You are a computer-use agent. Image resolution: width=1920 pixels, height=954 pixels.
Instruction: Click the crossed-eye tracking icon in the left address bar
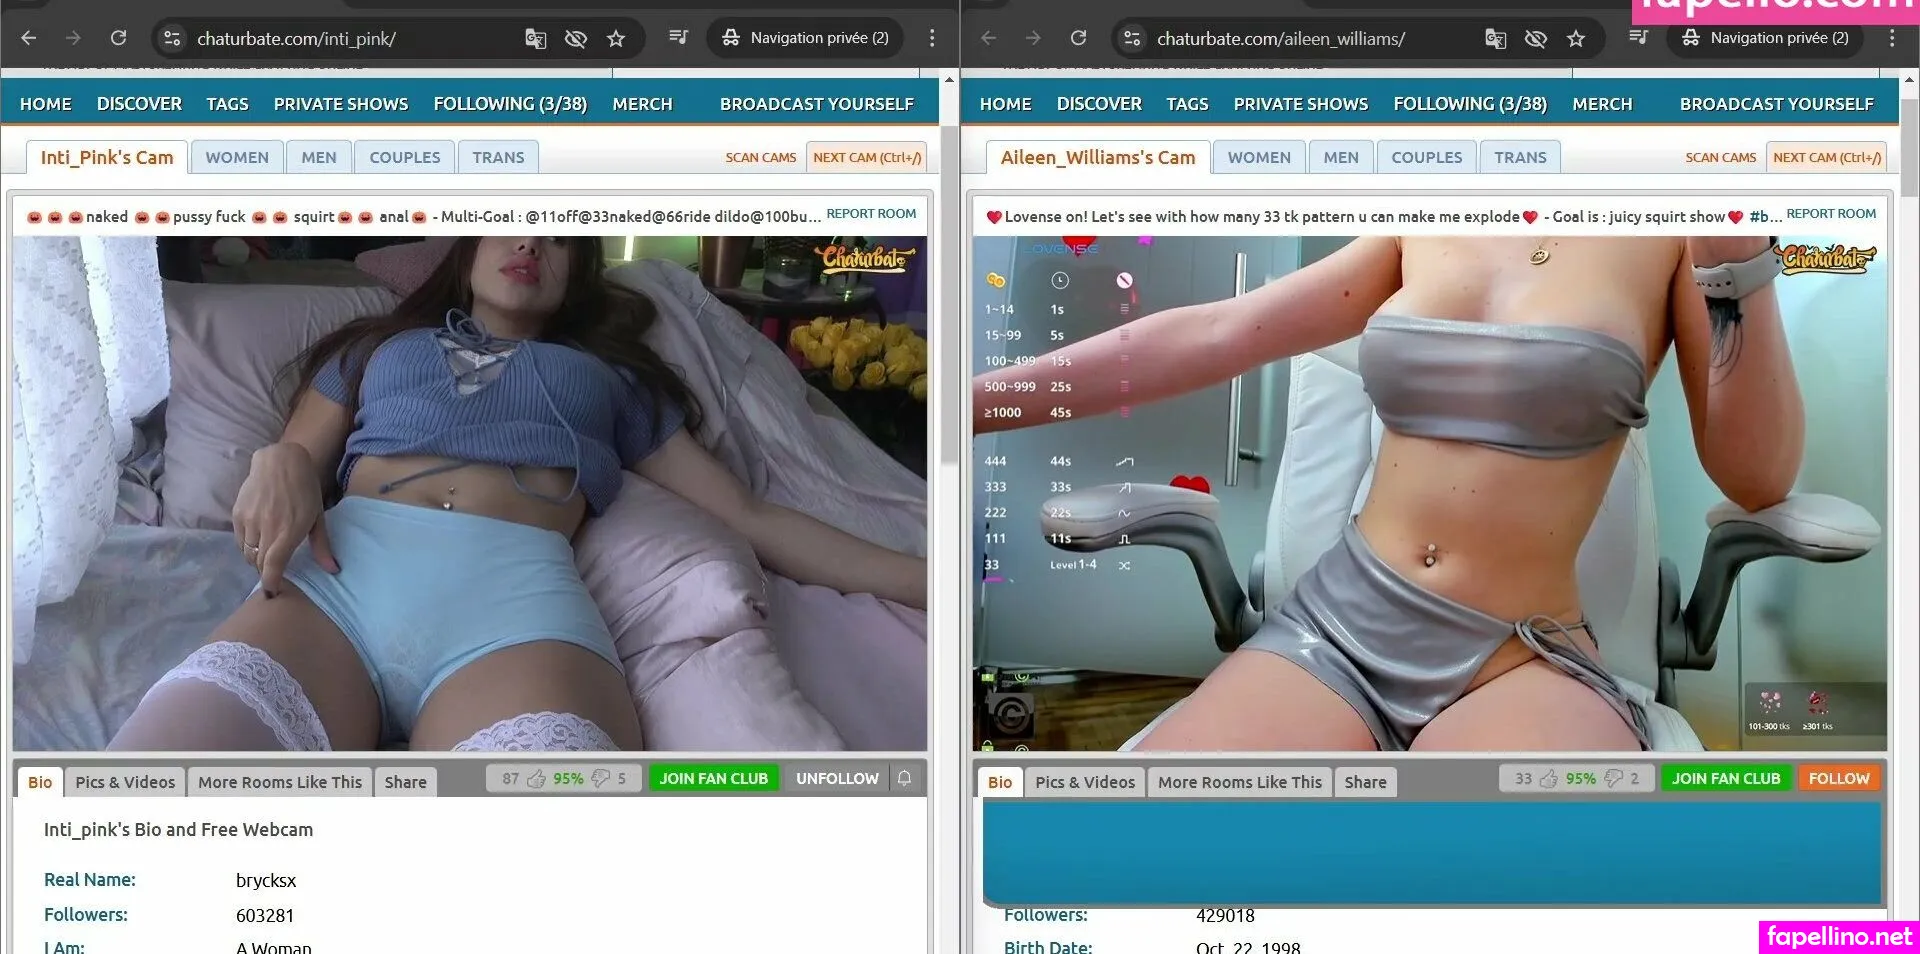[x=575, y=39]
